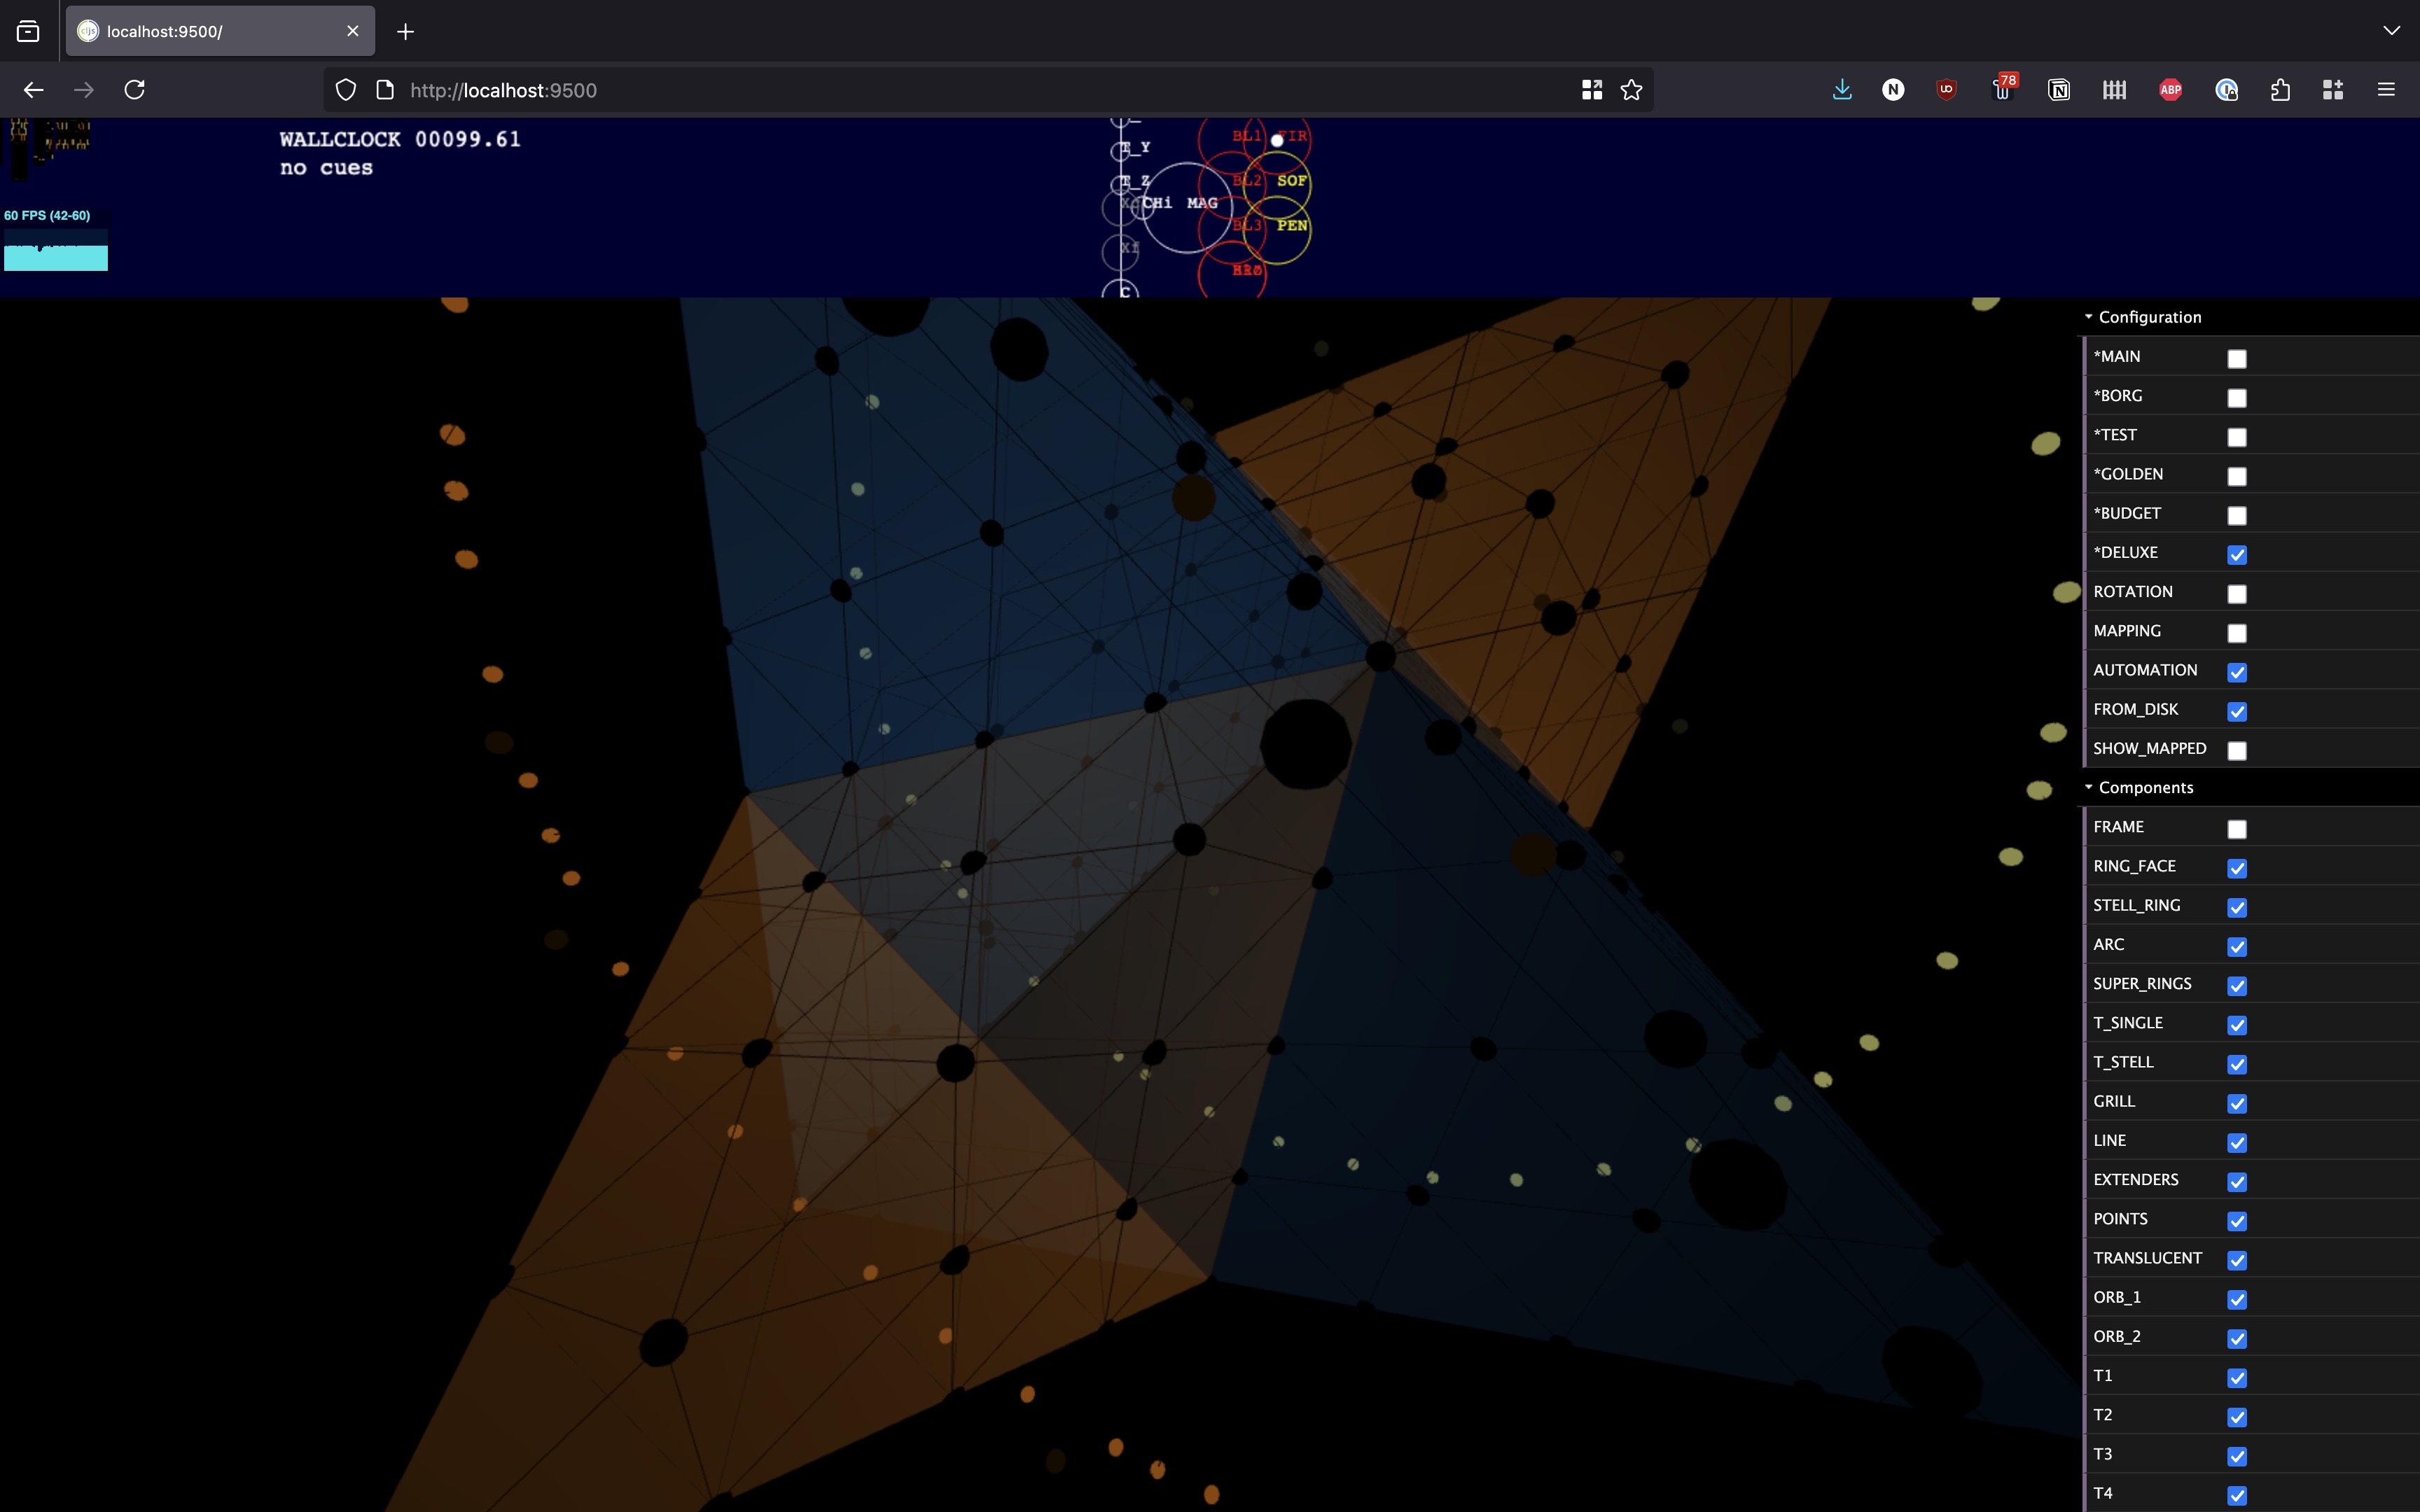Click the WALLCLOCK readout text
This screenshot has height=1512, width=2420.
click(400, 139)
